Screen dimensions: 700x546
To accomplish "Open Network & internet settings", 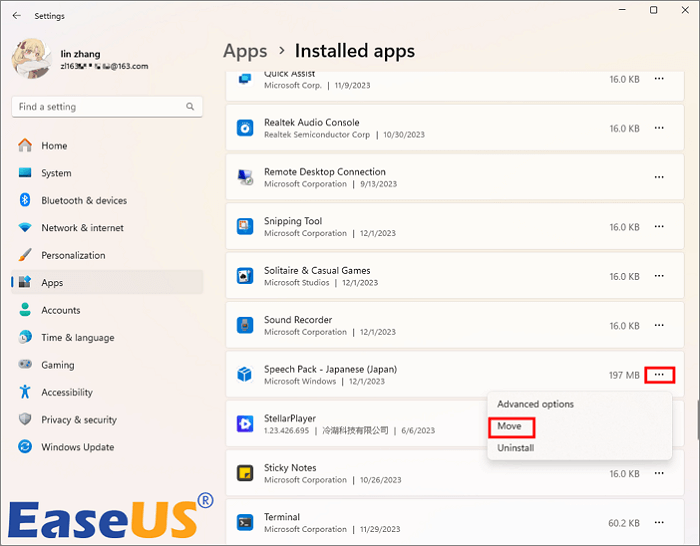I will pos(107,228).
